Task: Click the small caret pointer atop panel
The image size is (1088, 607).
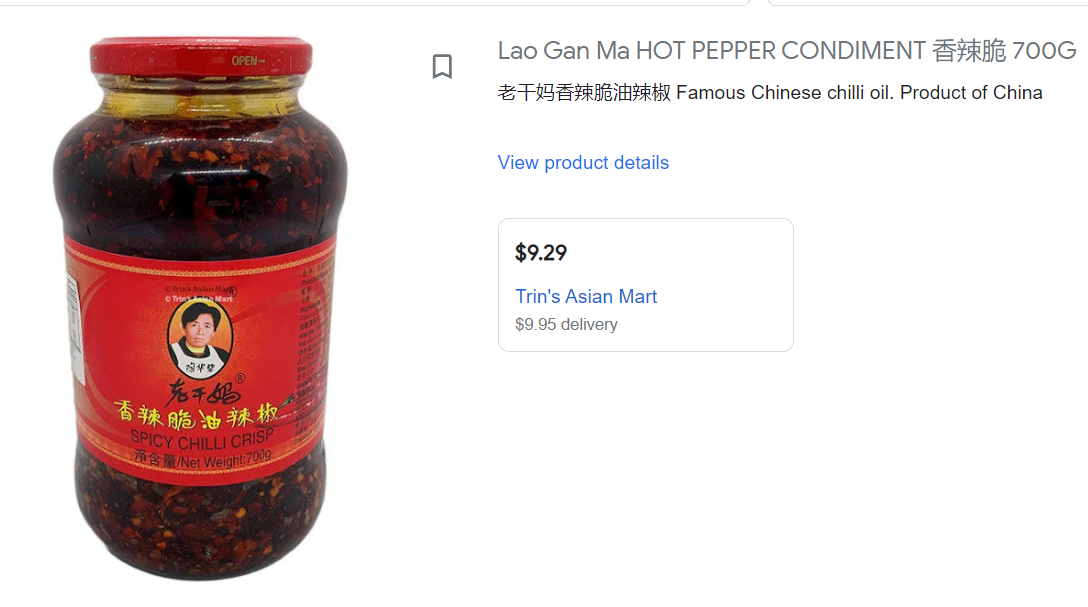Action: pyautogui.click(x=760, y=3)
